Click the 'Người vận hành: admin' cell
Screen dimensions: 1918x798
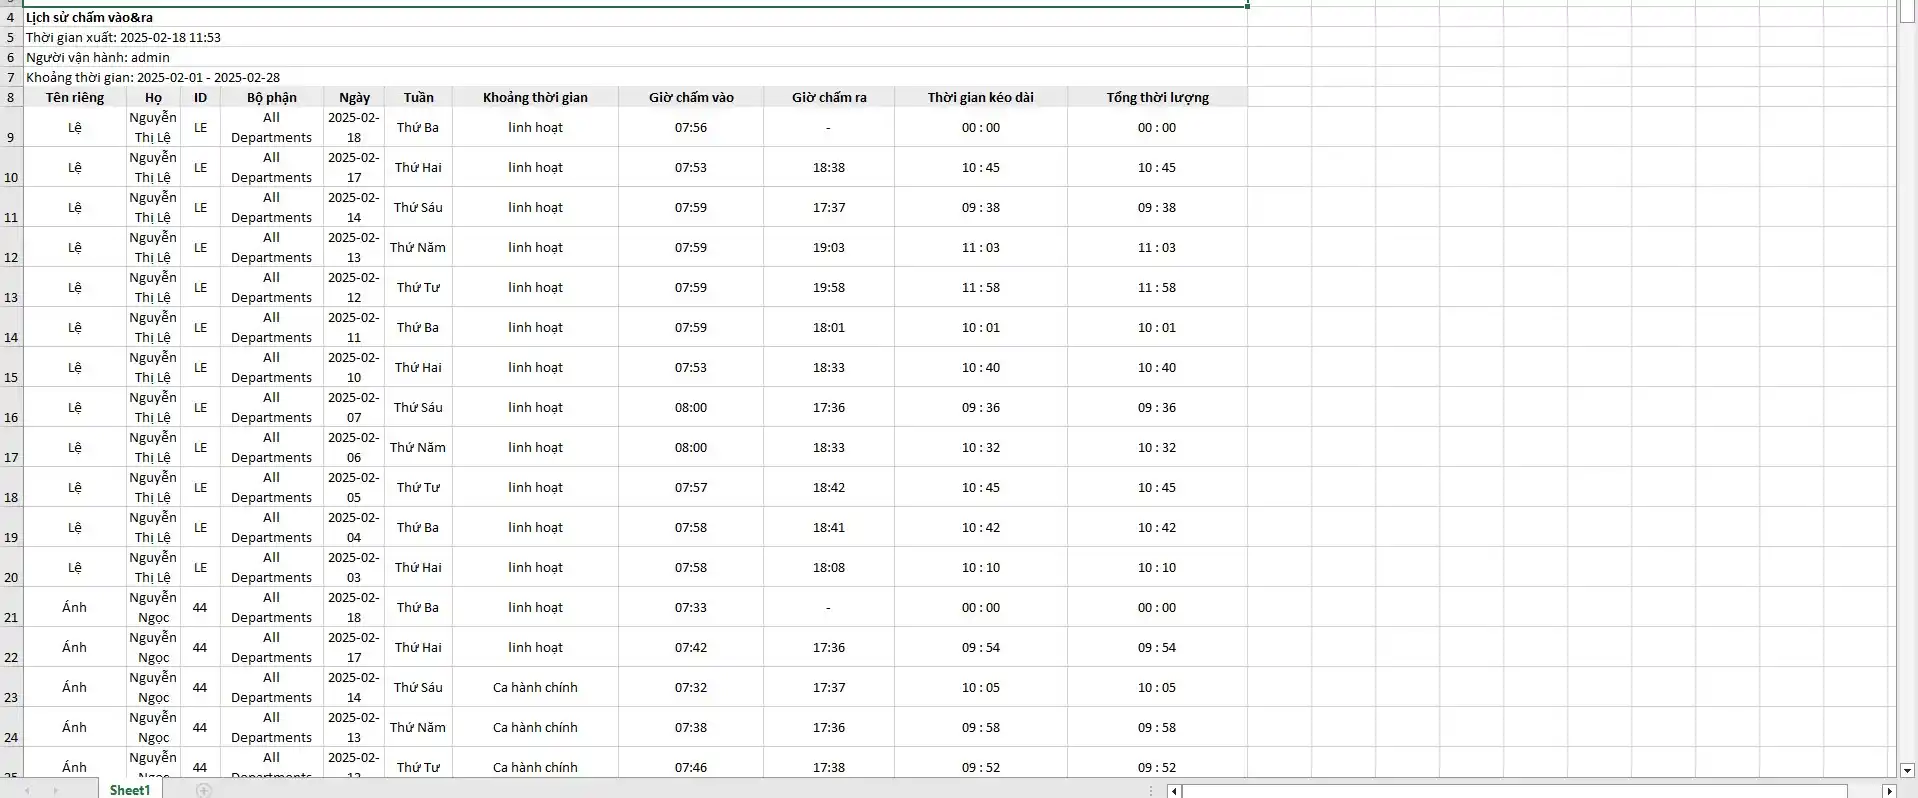pyautogui.click(x=98, y=57)
